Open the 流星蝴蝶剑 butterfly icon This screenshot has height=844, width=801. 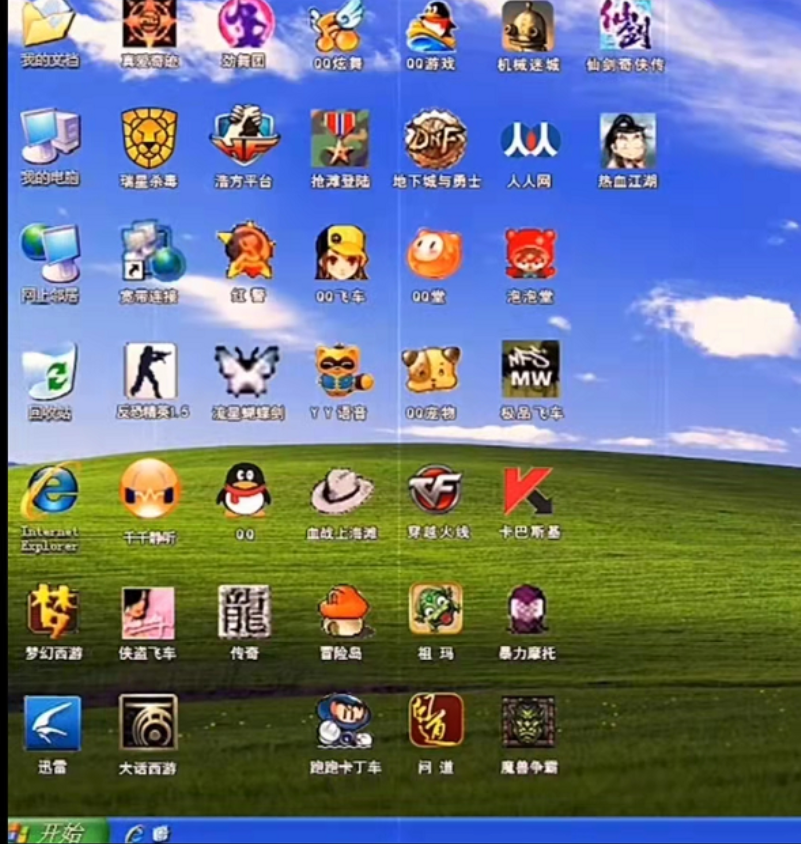[x=247, y=371]
